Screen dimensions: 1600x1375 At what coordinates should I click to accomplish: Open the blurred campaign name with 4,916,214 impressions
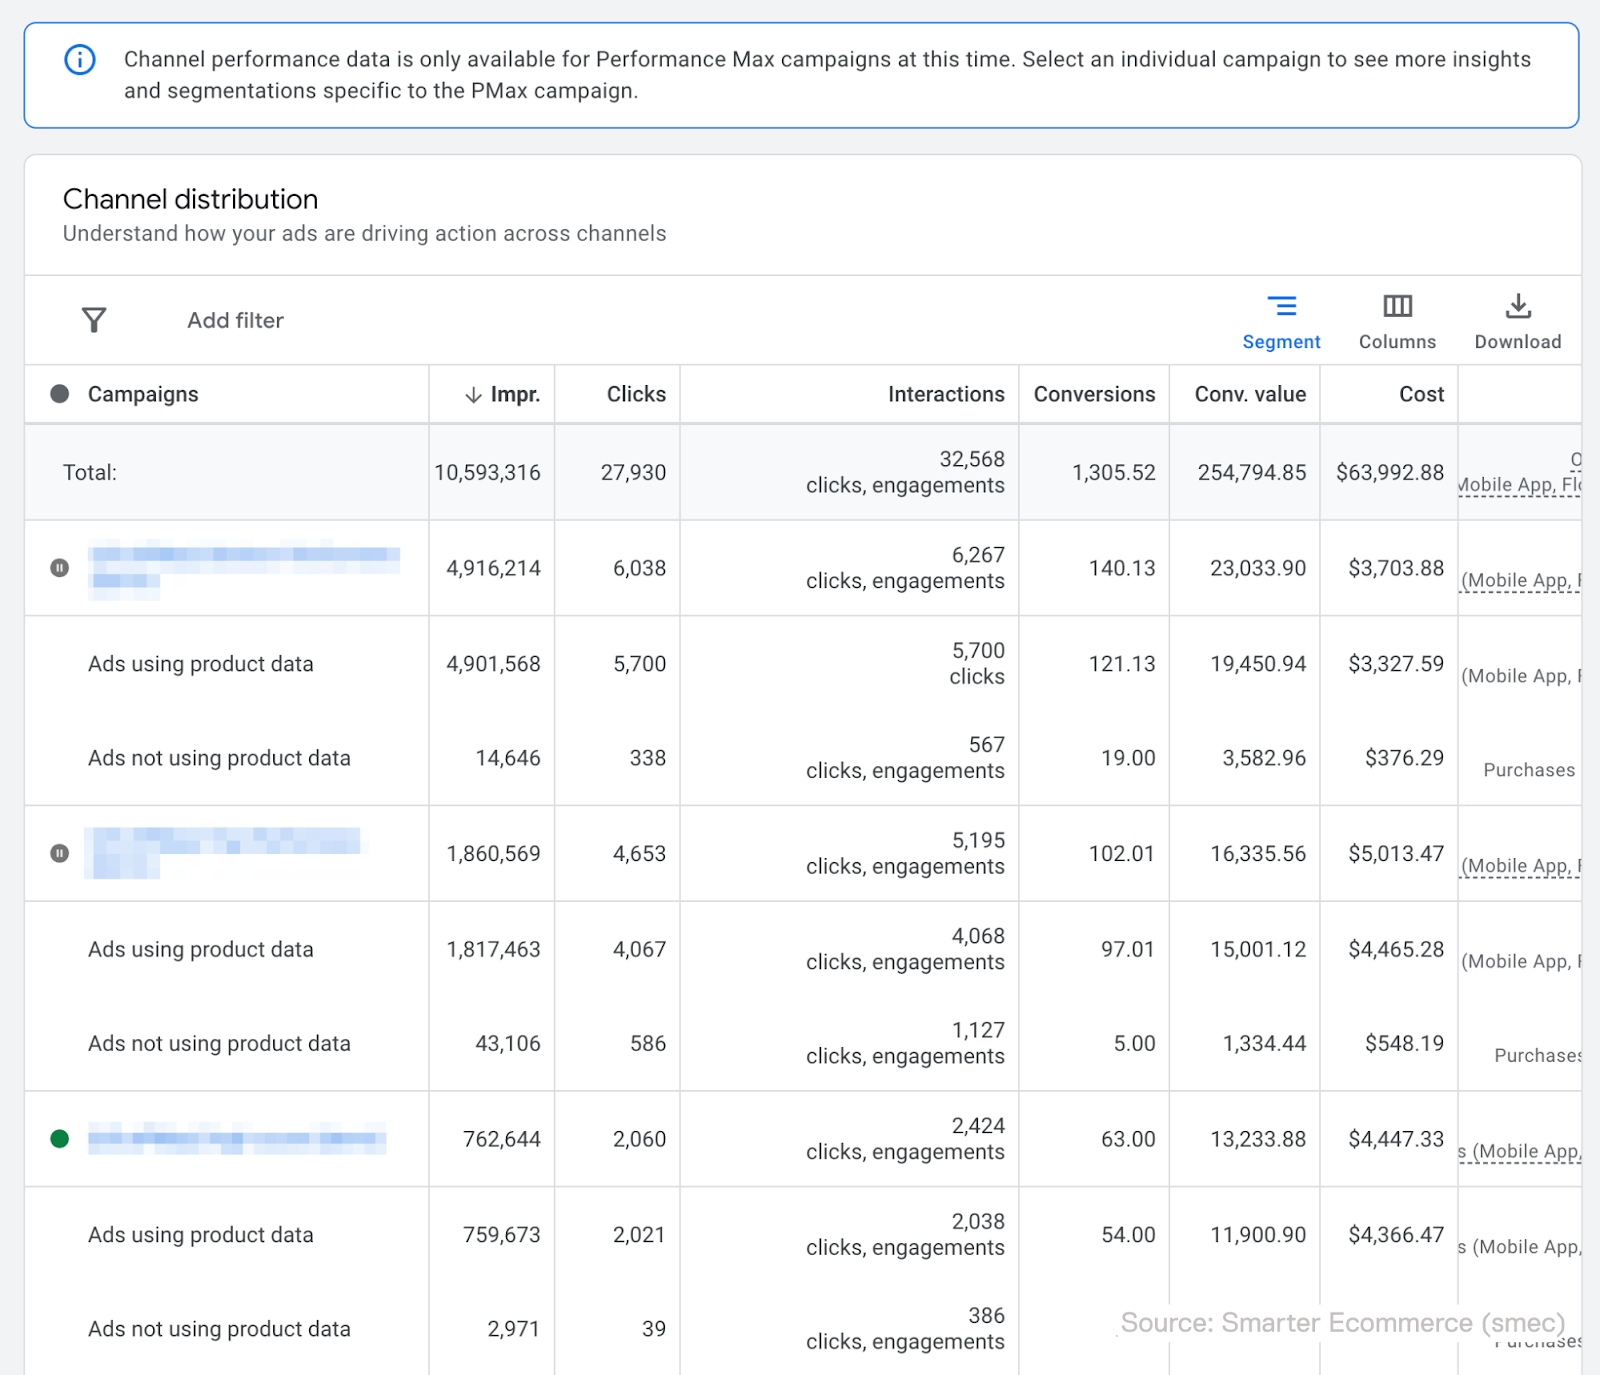(x=244, y=568)
